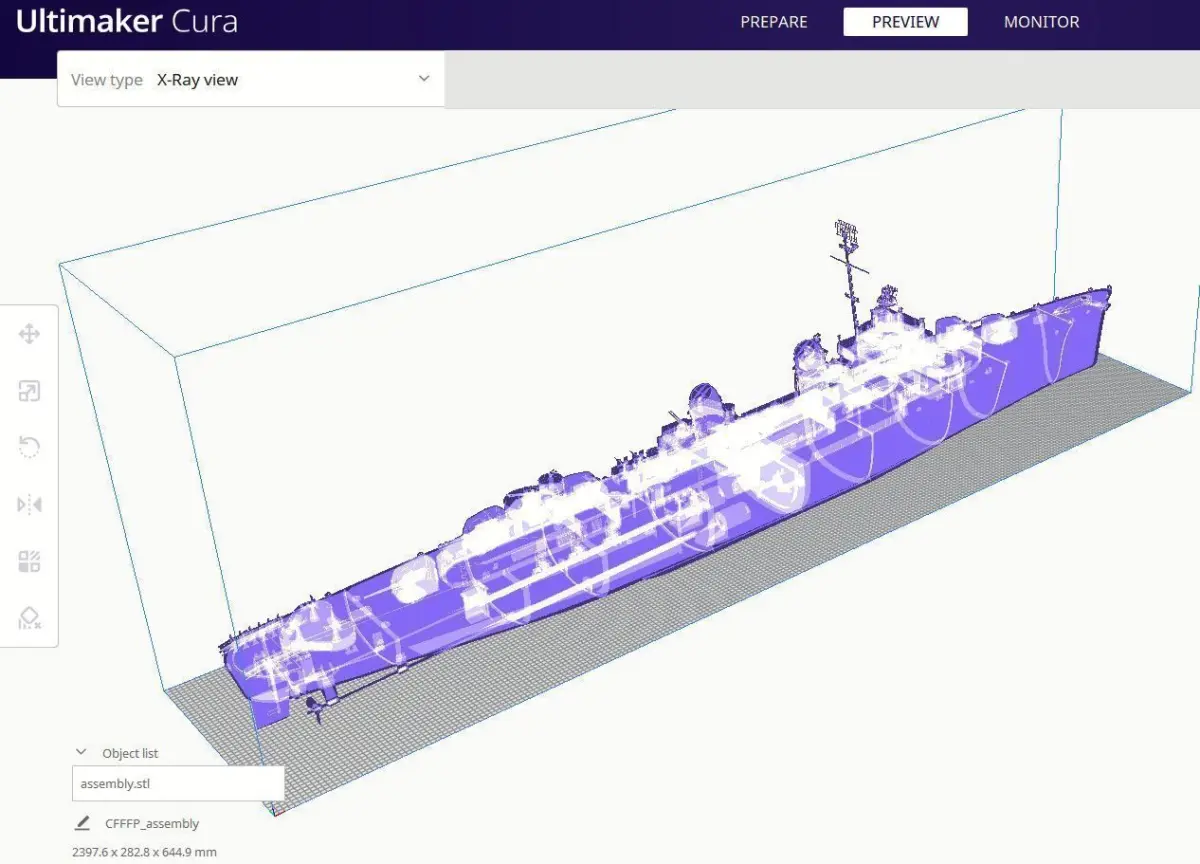The width and height of the screenshot is (1200, 864).
Task: Click the pencil icon to rename CFFFP_assembly
Action: click(x=82, y=824)
